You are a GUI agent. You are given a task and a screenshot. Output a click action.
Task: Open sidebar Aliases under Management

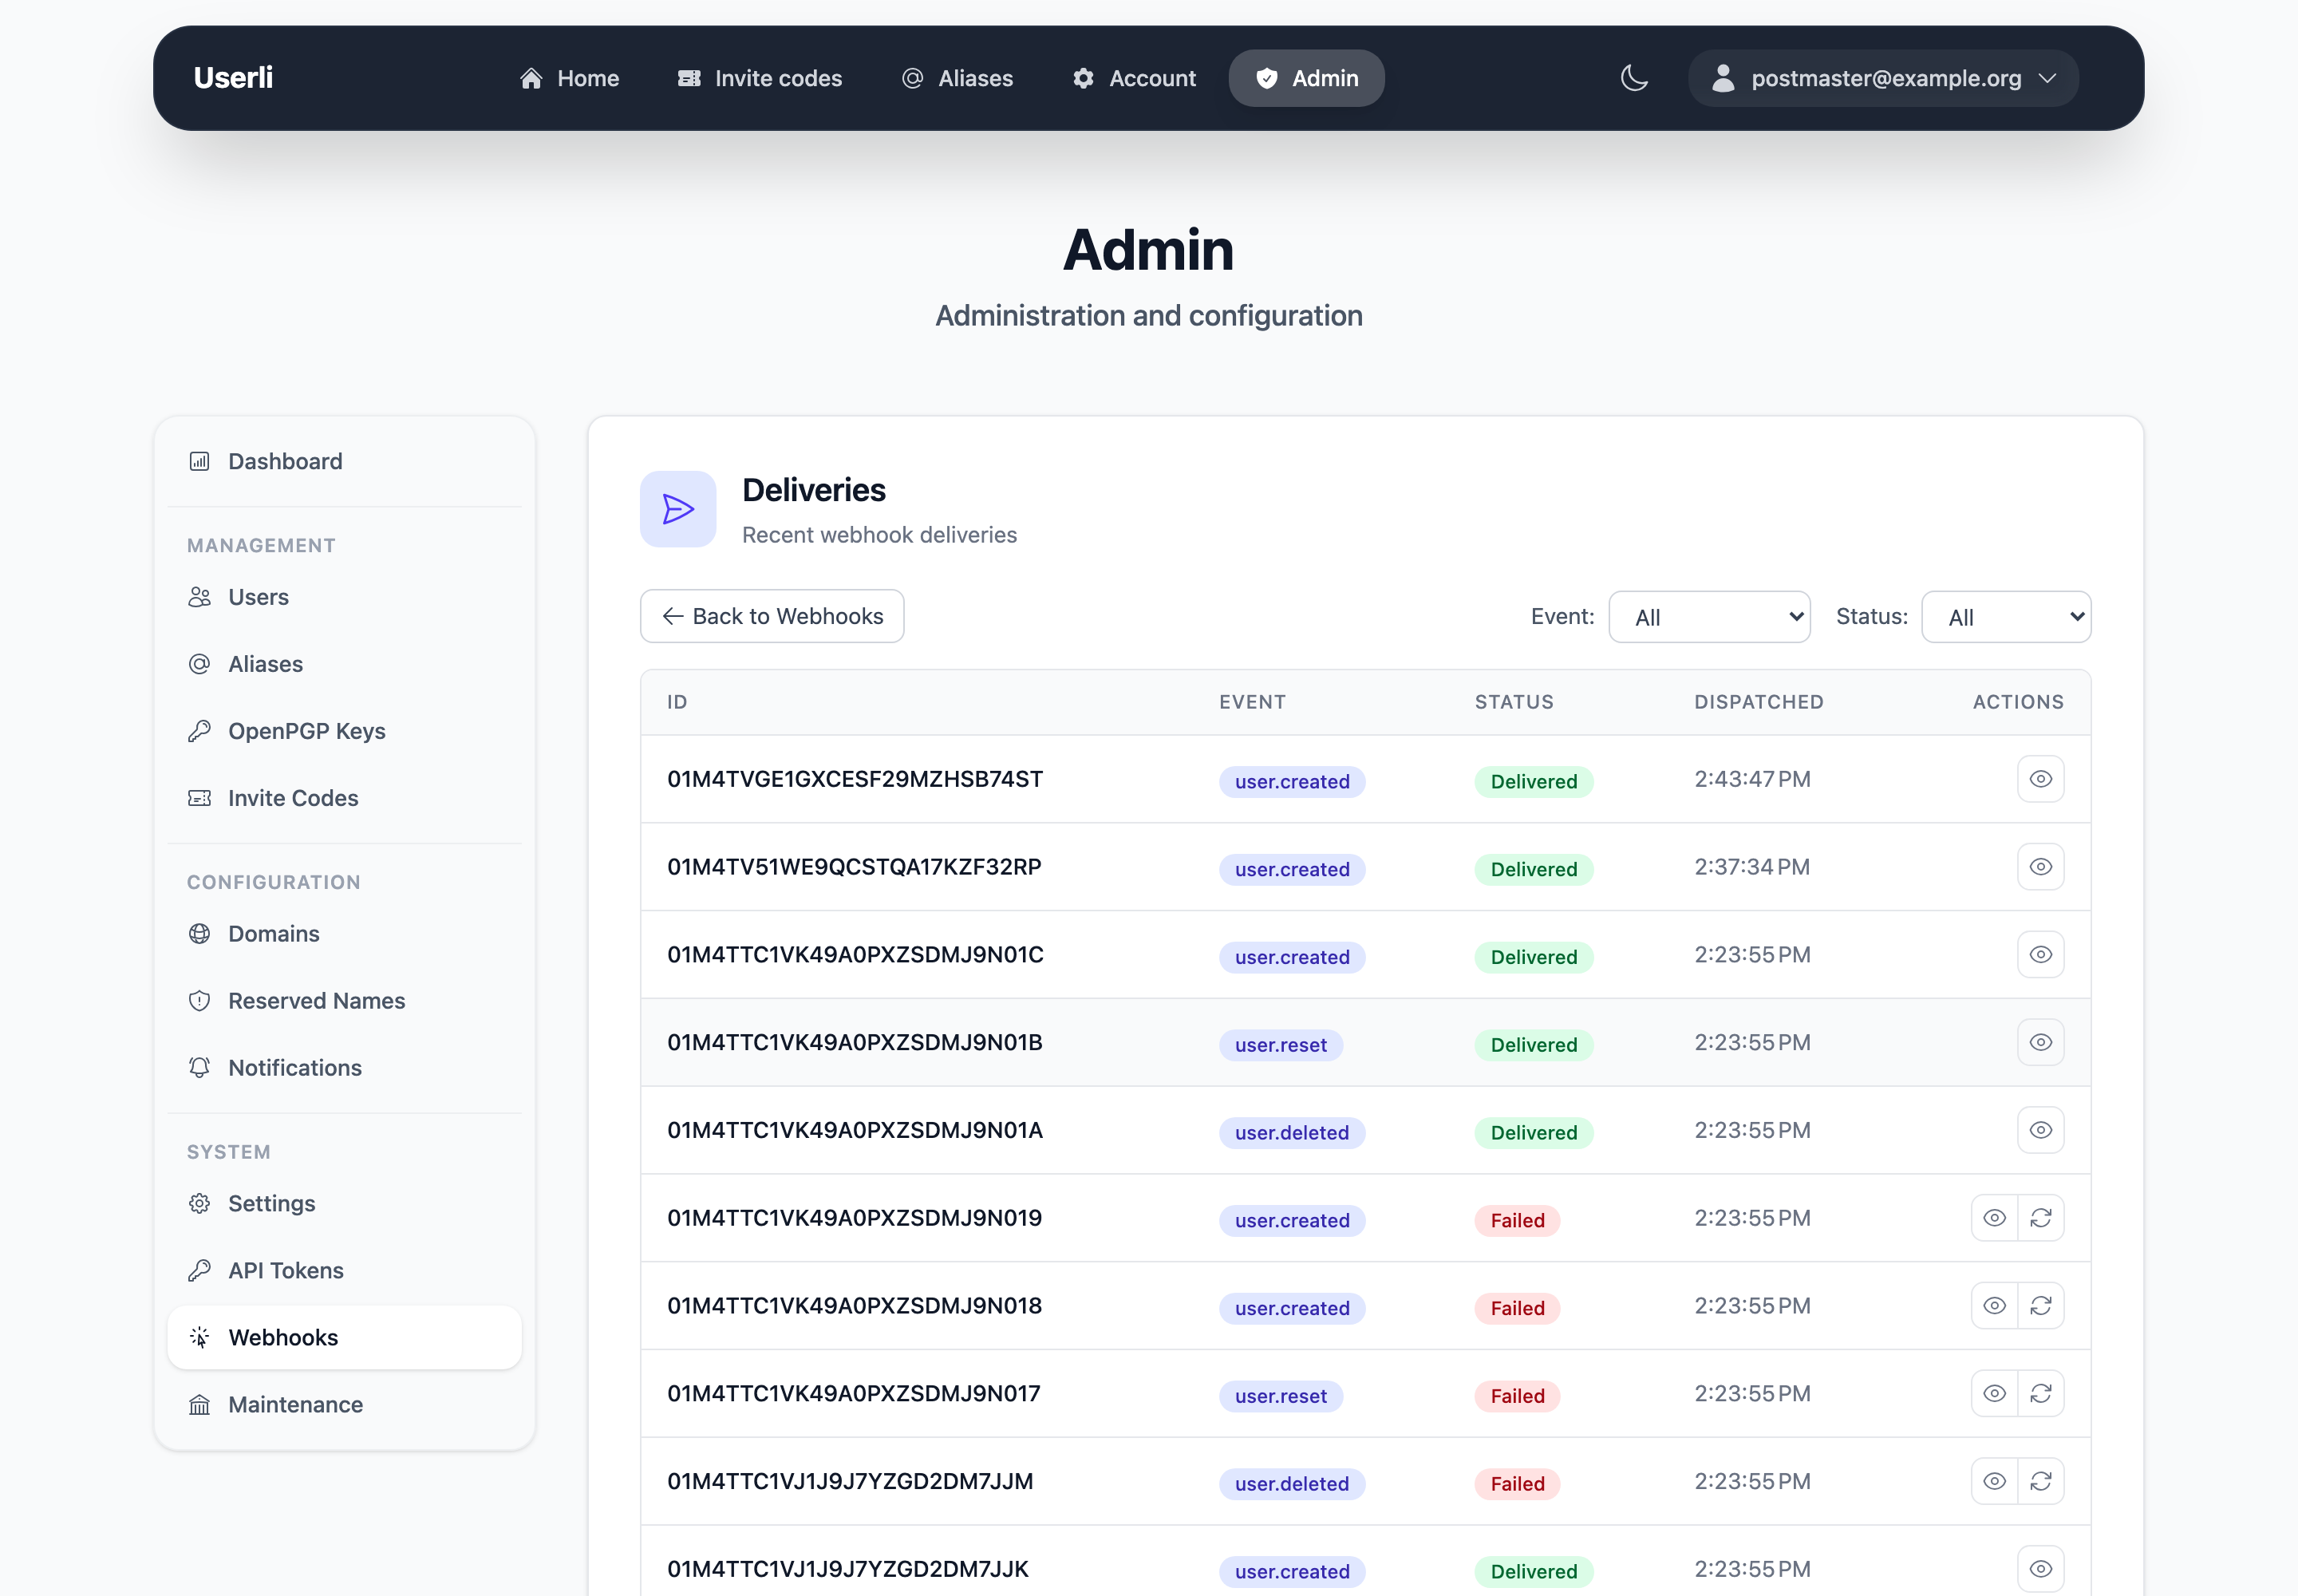click(345, 664)
